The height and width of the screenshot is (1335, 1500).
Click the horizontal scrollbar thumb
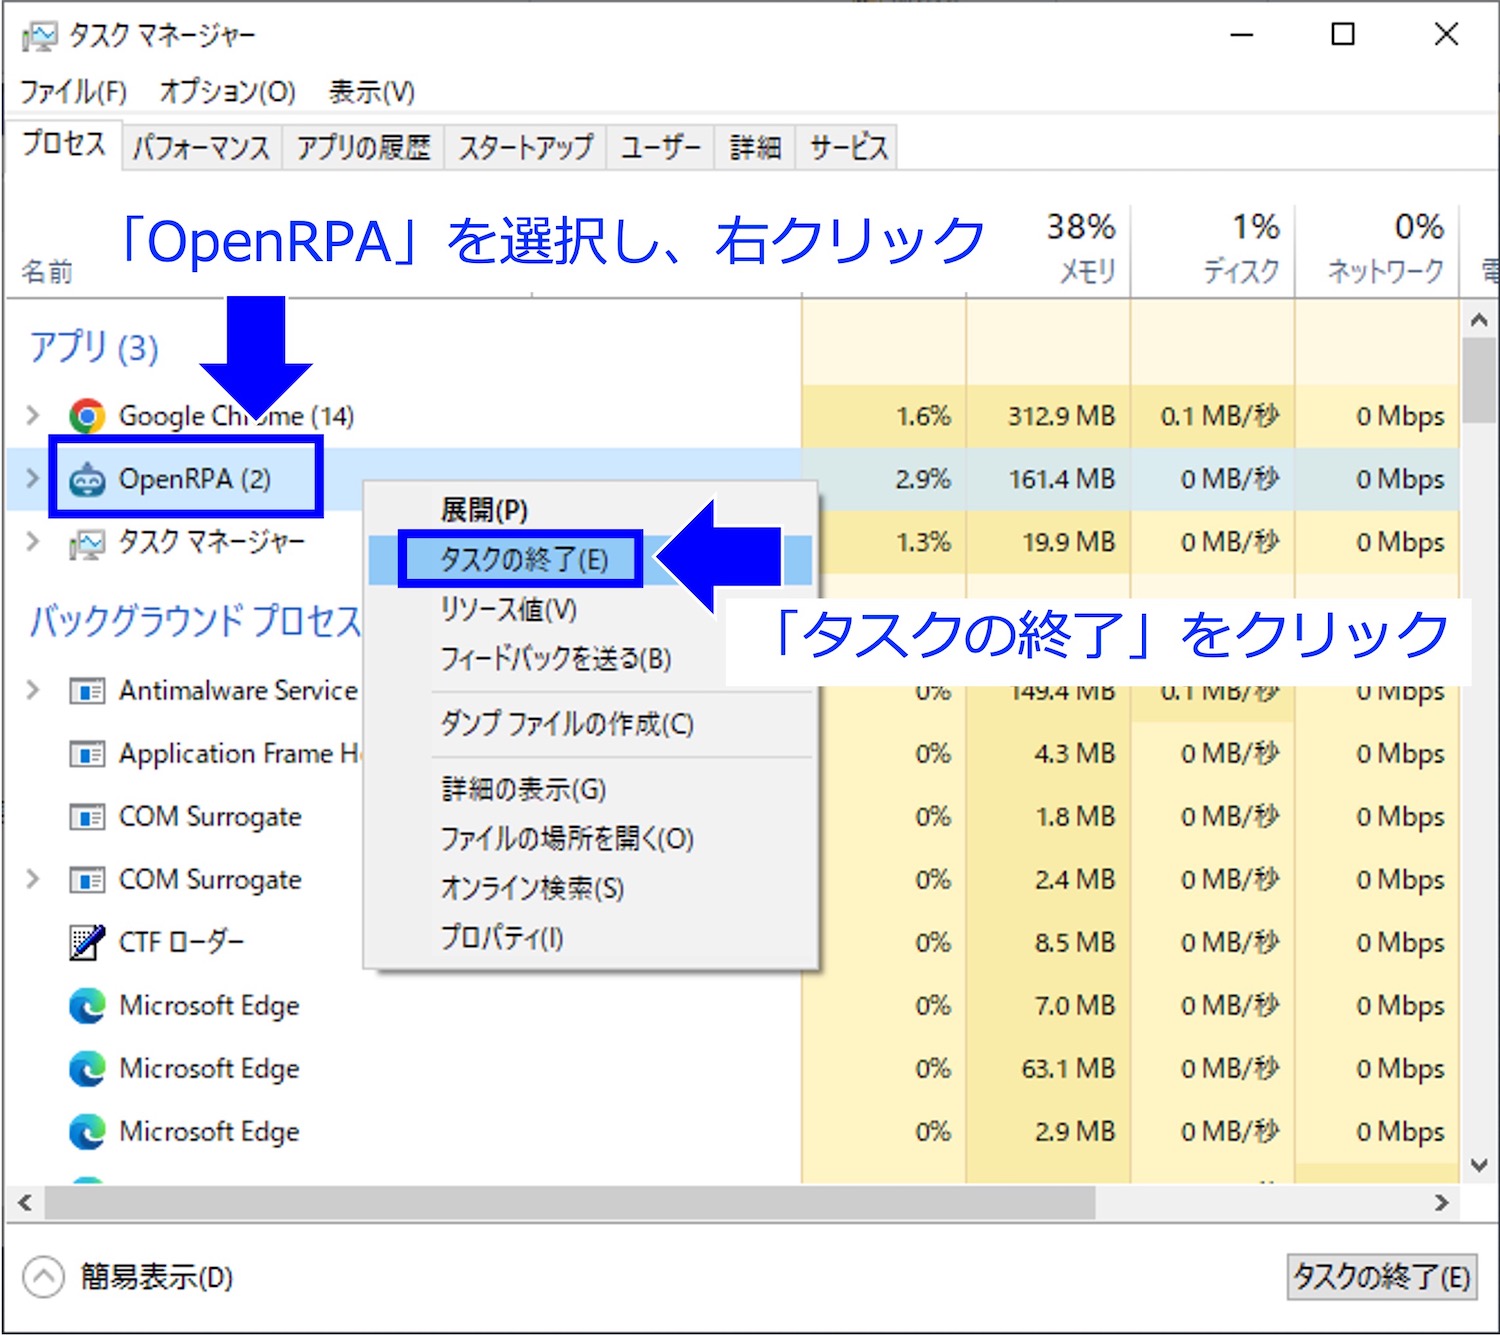click(570, 1203)
